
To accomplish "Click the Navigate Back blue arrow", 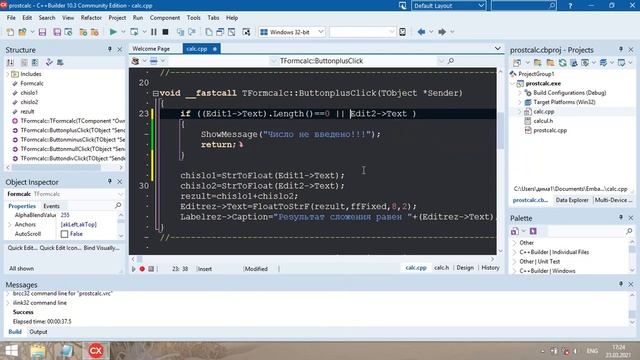I will (421, 32).
